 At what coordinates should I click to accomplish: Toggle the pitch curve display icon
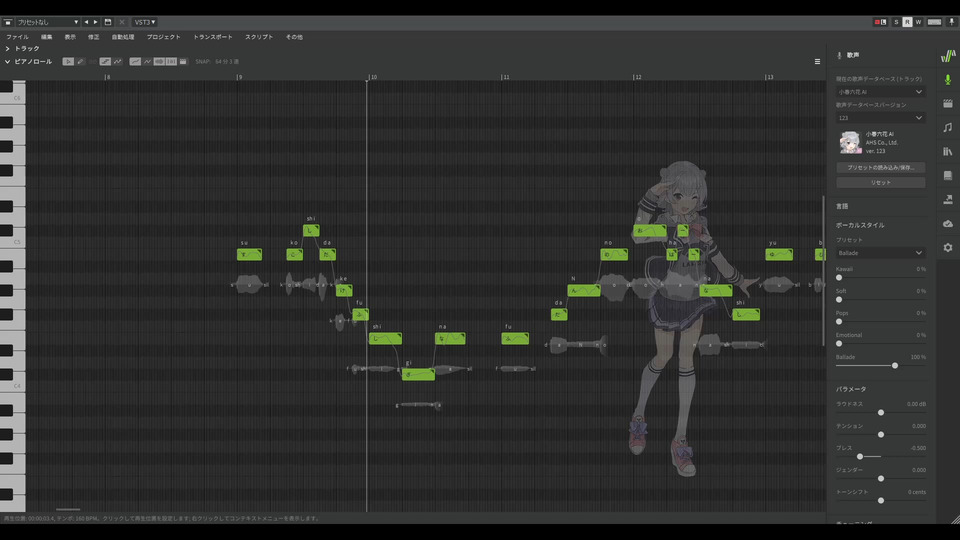(x=135, y=61)
